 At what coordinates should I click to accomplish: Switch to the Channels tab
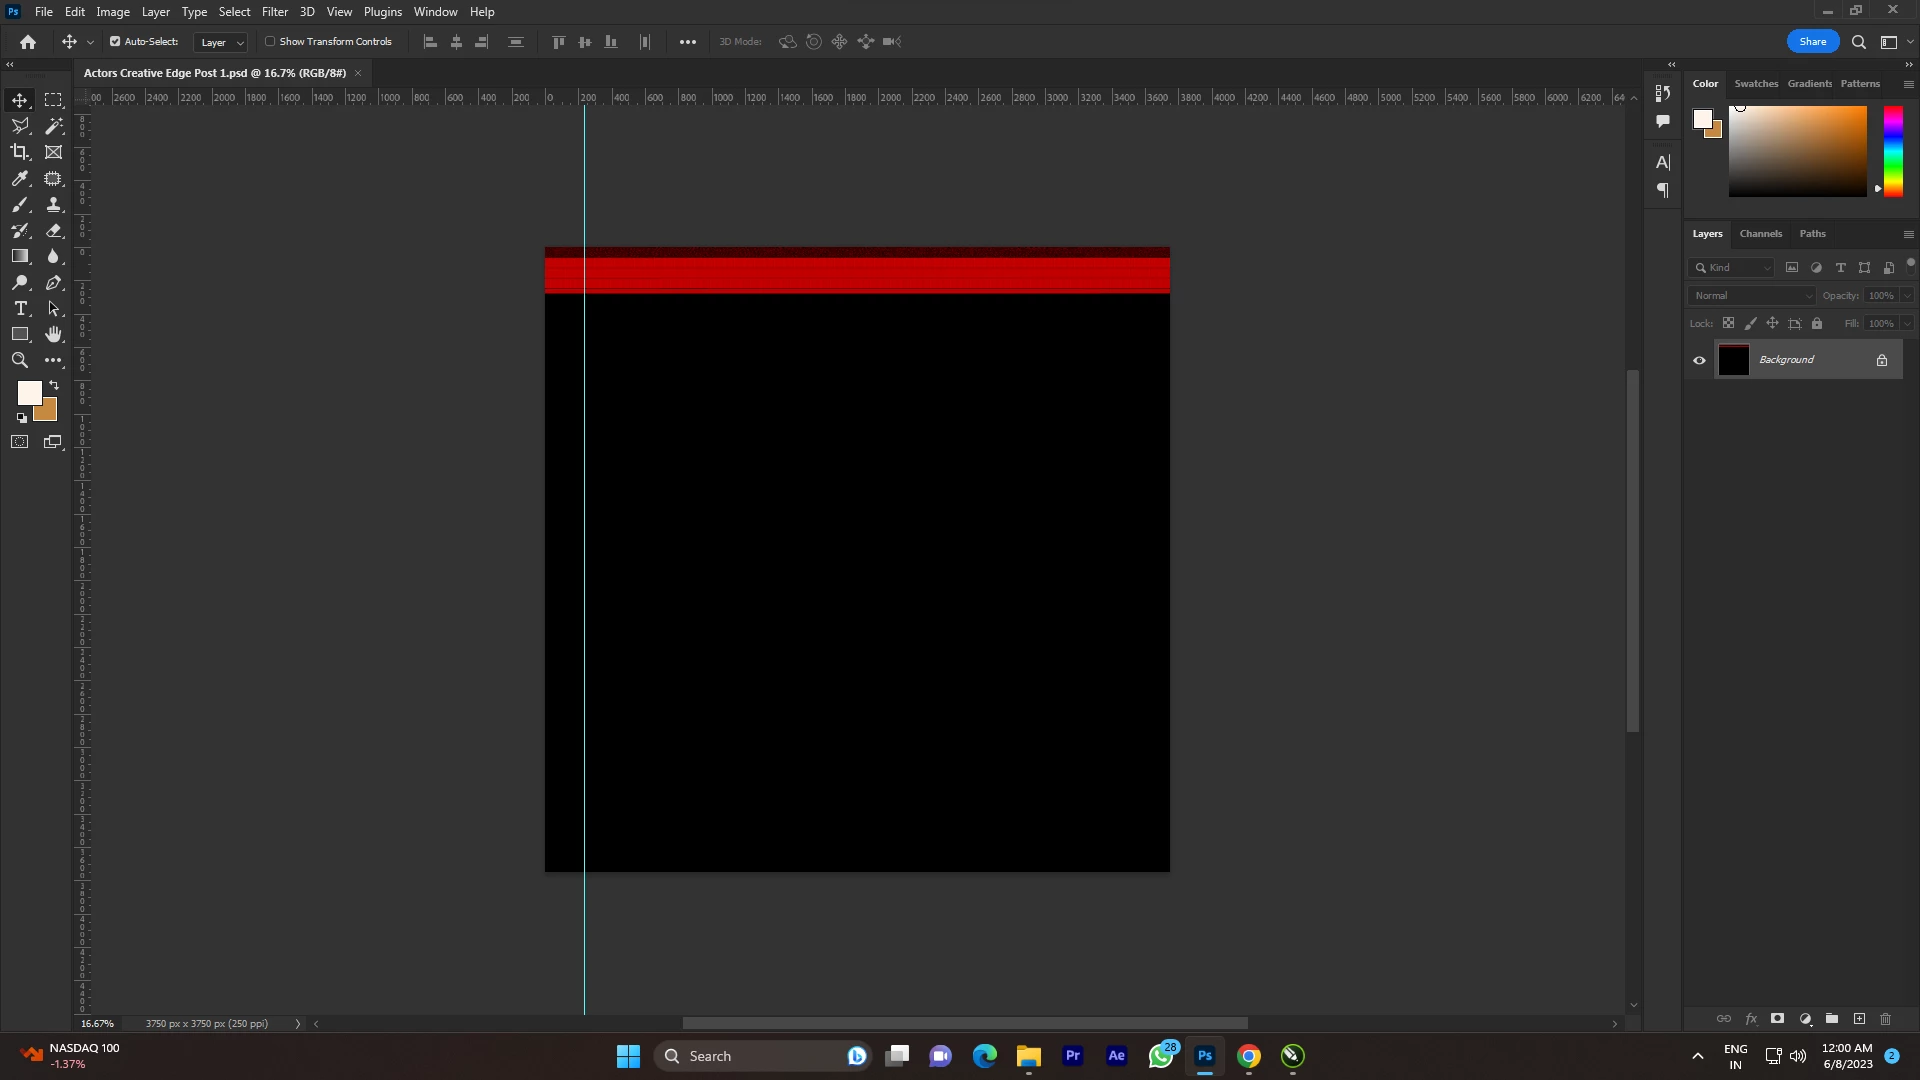click(1760, 234)
